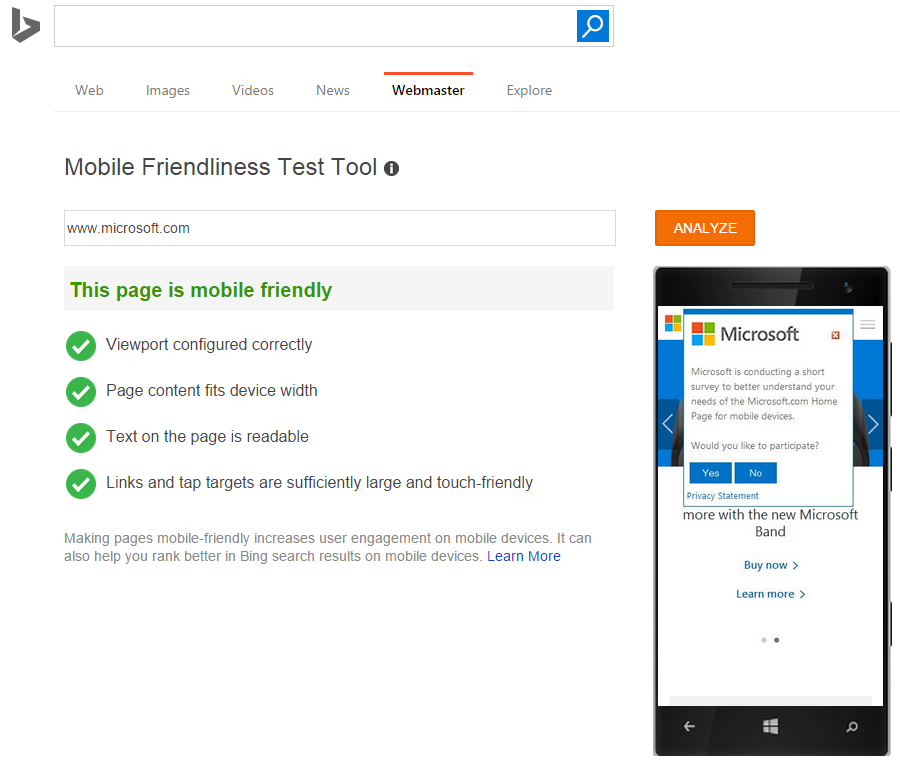Viewport: 900px width, 765px height.
Task: Close the Microsoft survey popup
Action: click(x=836, y=335)
